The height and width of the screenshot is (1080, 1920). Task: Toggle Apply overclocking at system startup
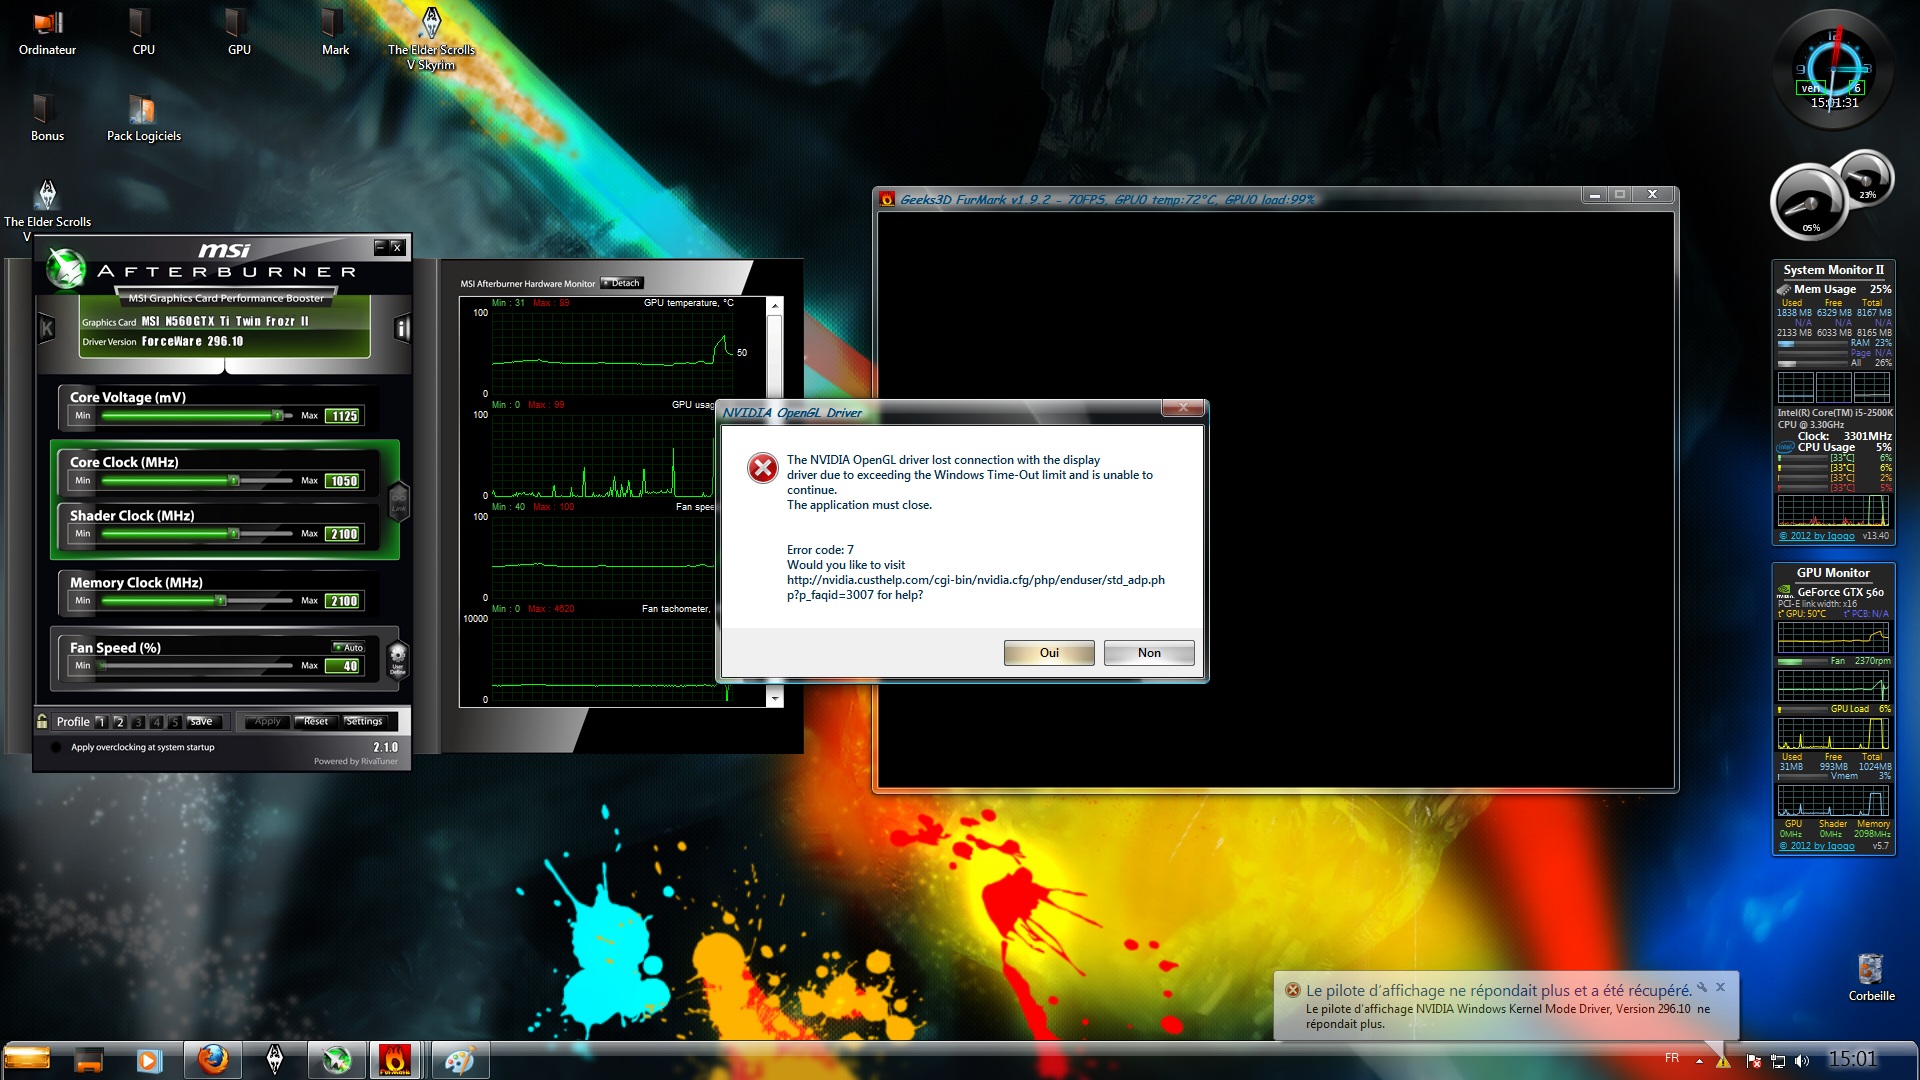(x=57, y=747)
